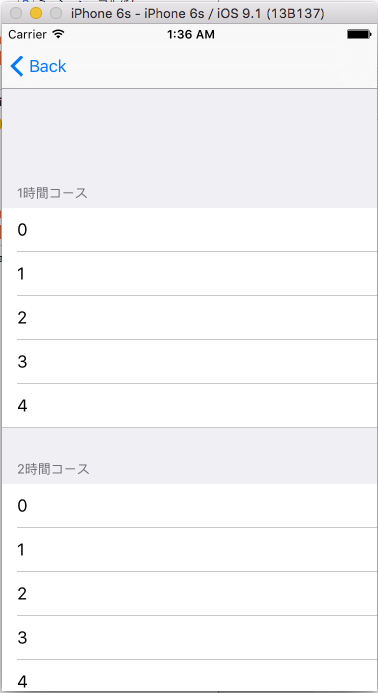Image resolution: width=378 pixels, height=693 pixels.
Task: Select row 1 under 2時間コース
Action: (x=190, y=549)
